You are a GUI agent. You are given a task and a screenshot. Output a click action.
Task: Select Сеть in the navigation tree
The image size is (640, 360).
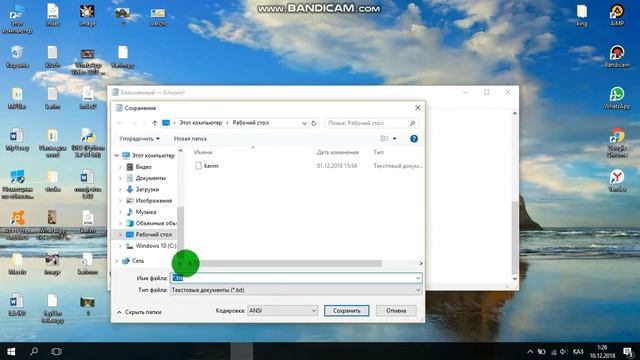(x=138, y=261)
